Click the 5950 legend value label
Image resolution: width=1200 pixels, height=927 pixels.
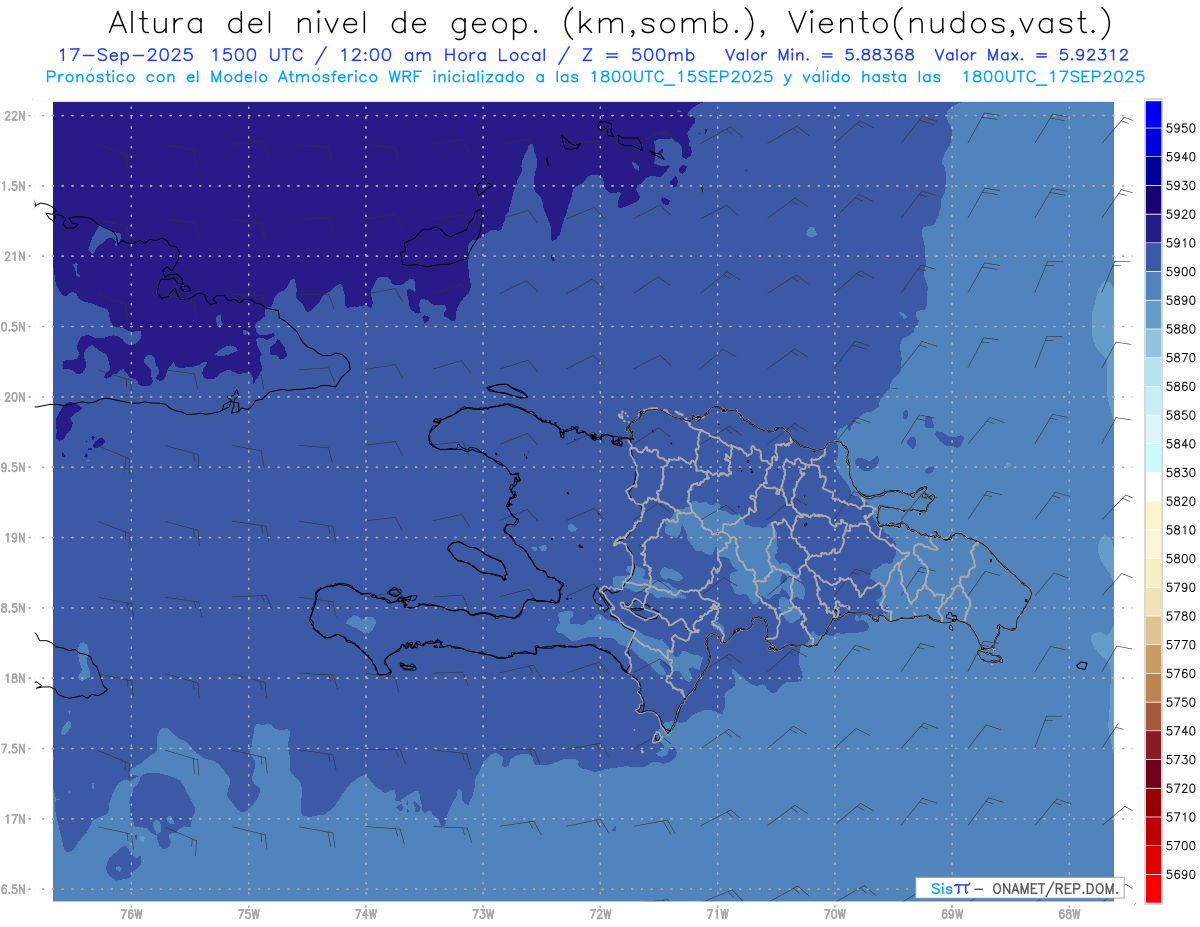click(x=1181, y=128)
